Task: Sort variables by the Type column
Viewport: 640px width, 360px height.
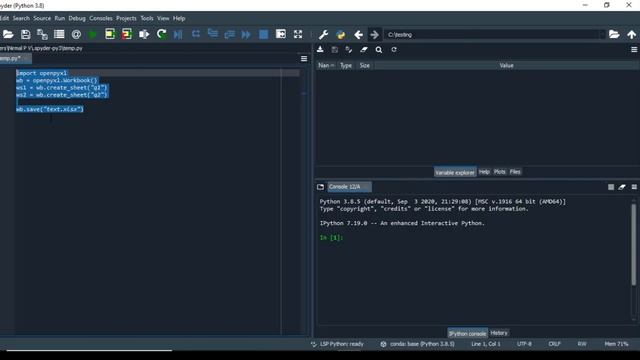Action: (346, 65)
